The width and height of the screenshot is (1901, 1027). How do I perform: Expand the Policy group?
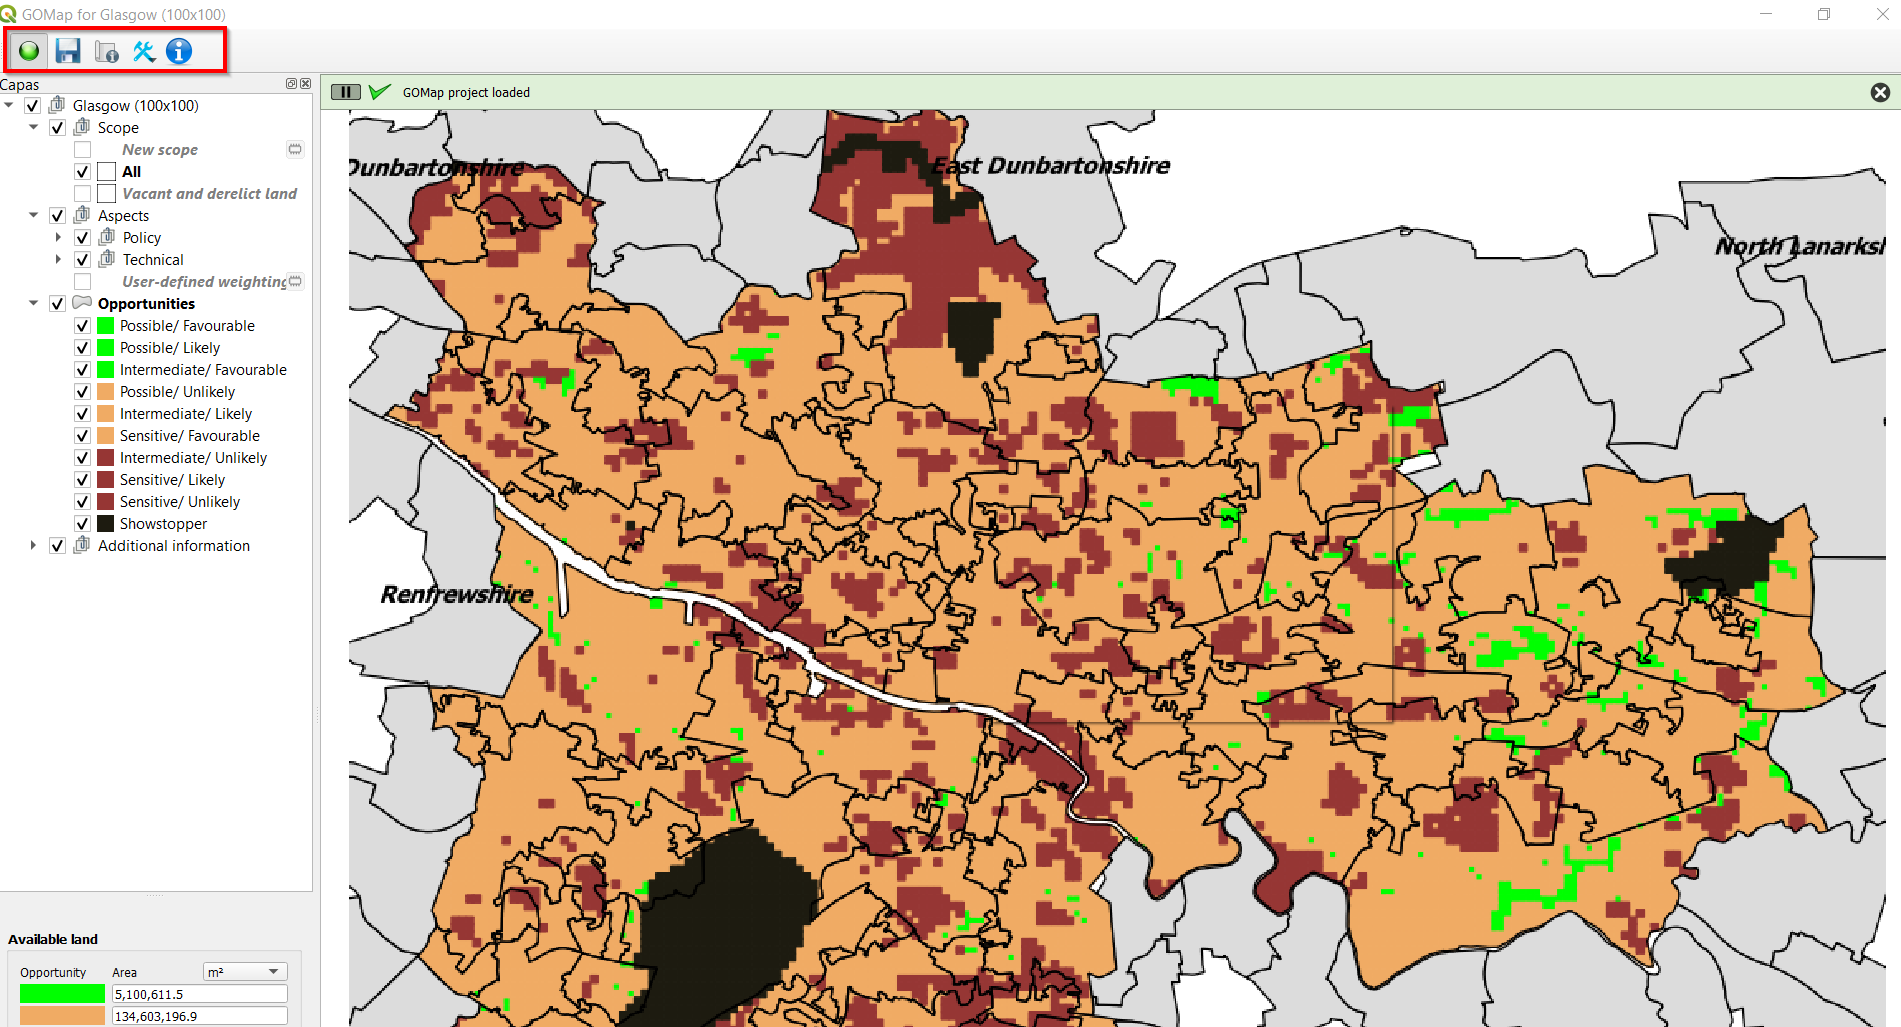pos(58,238)
